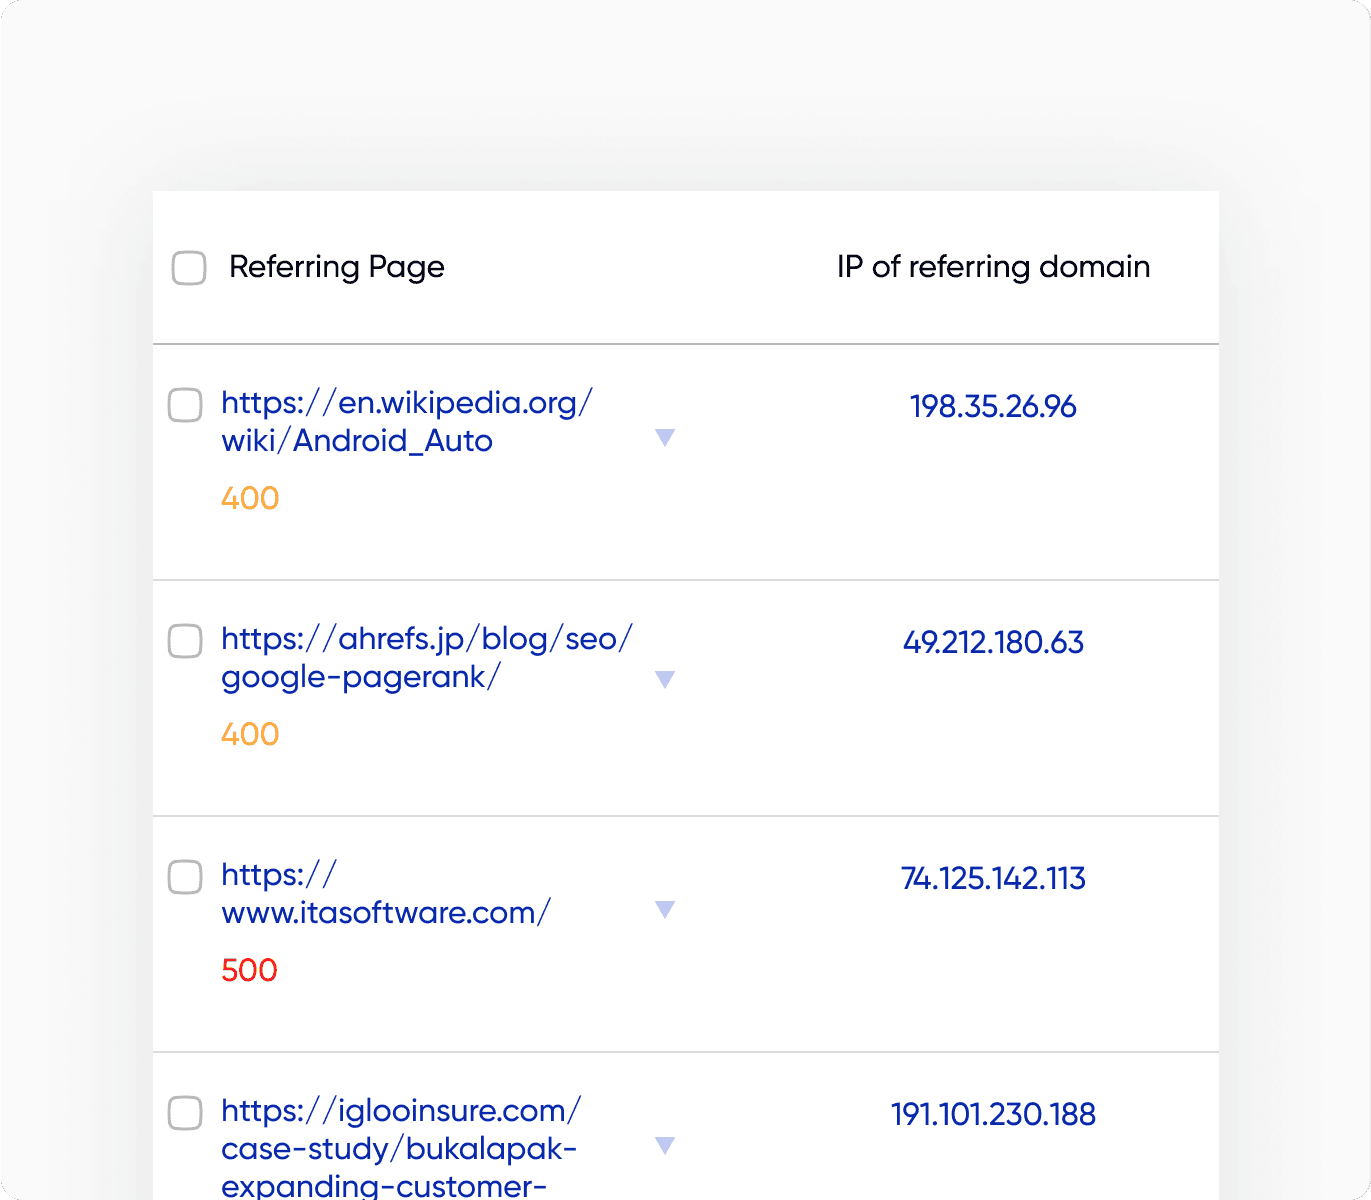Click the red 500 status code
Image resolution: width=1371 pixels, height=1200 pixels.
[x=249, y=970]
